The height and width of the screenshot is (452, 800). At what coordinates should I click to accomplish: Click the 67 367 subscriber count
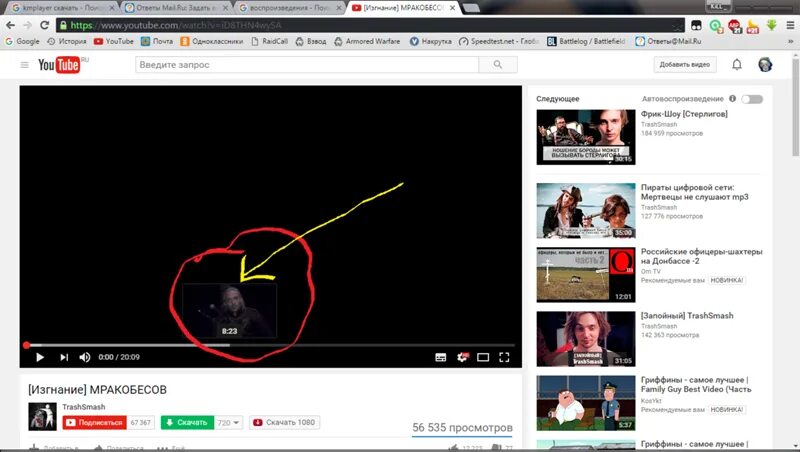140,422
